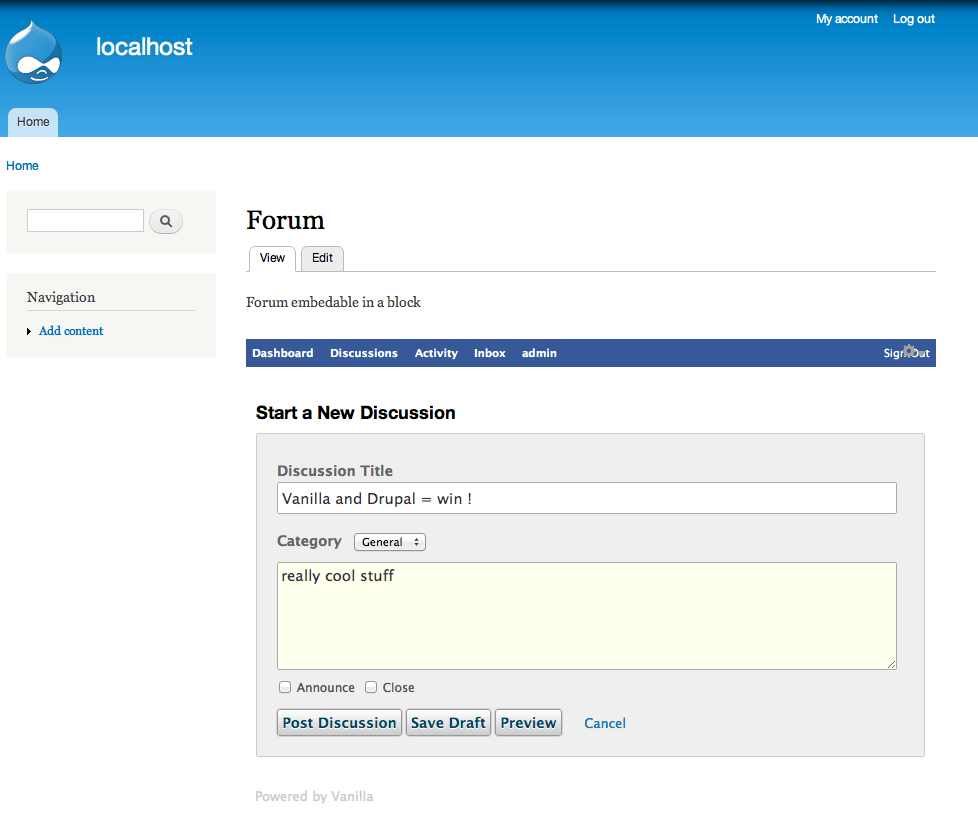This screenshot has width=978, height=838.
Task: Tick the Close checkbox
Action: pos(371,687)
